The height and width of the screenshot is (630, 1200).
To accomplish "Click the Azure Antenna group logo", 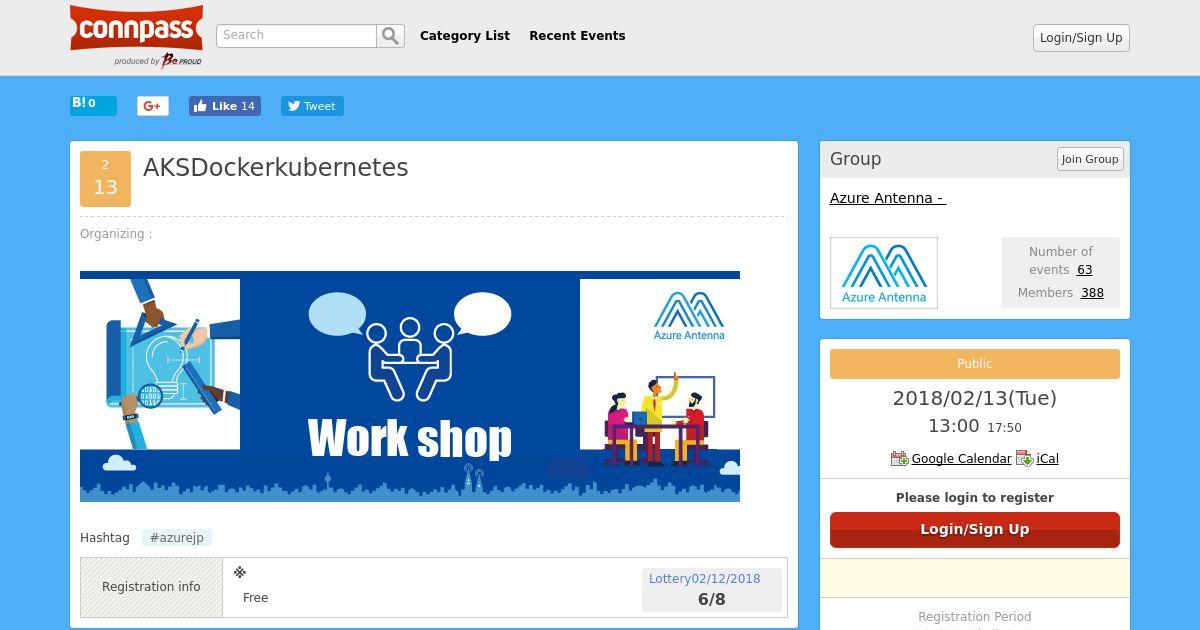I will pyautogui.click(x=884, y=272).
